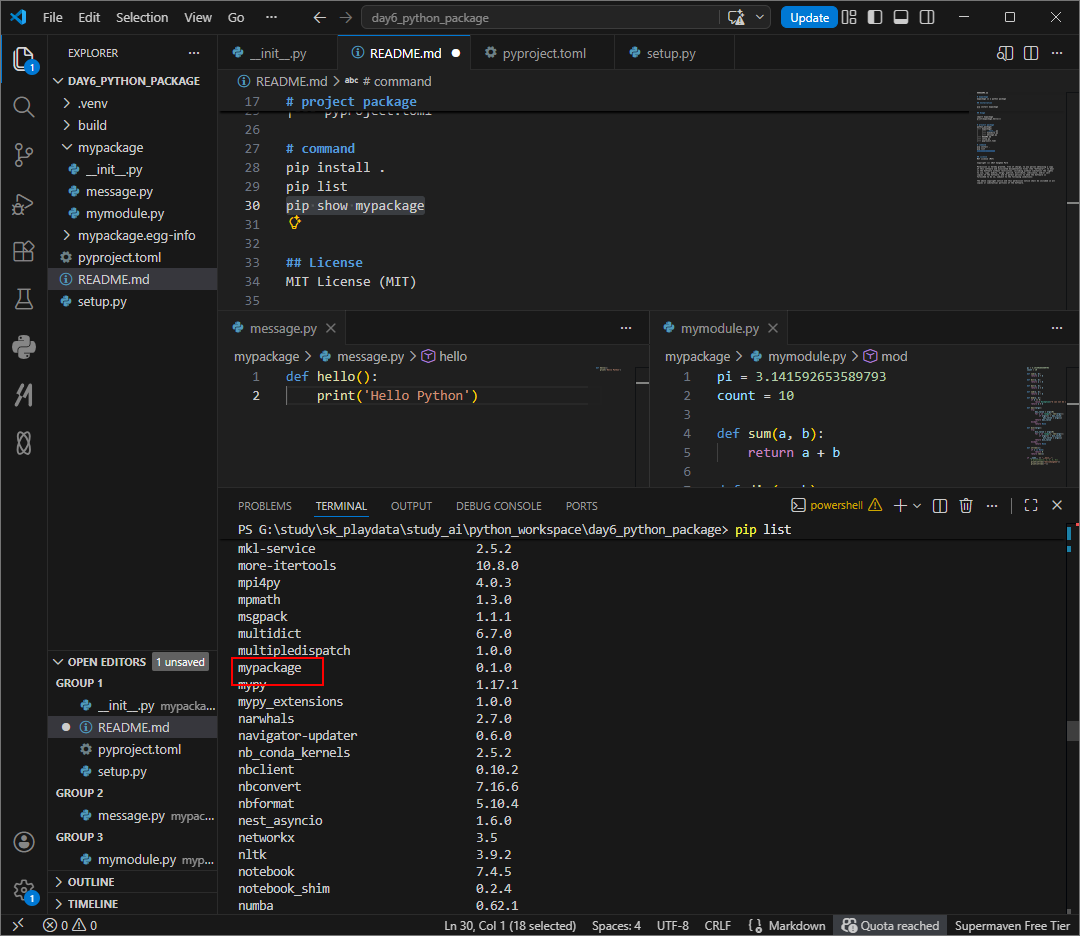
Task: Click the lightbulb code action icon
Action: pos(295,222)
